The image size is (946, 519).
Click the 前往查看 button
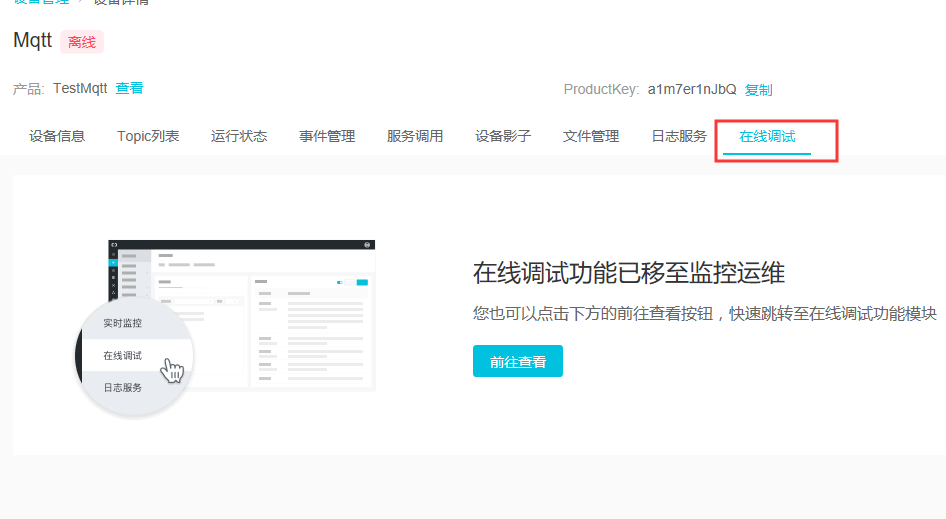(518, 361)
